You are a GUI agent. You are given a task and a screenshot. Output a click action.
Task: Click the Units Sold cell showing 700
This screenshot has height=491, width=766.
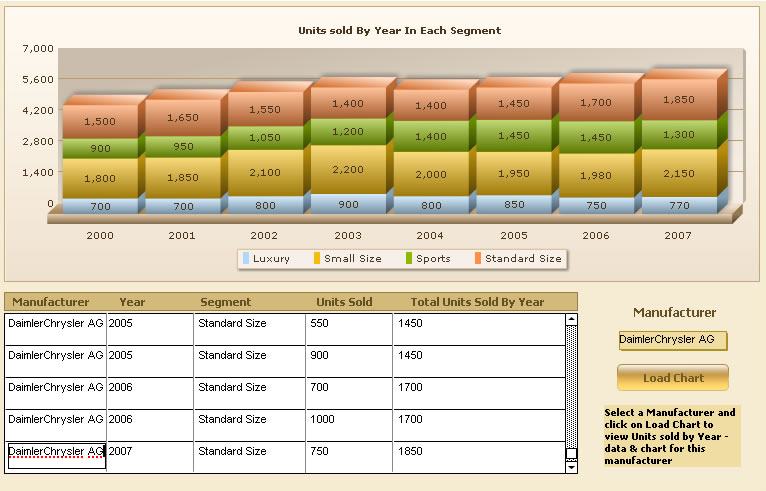pyautogui.click(x=349, y=393)
